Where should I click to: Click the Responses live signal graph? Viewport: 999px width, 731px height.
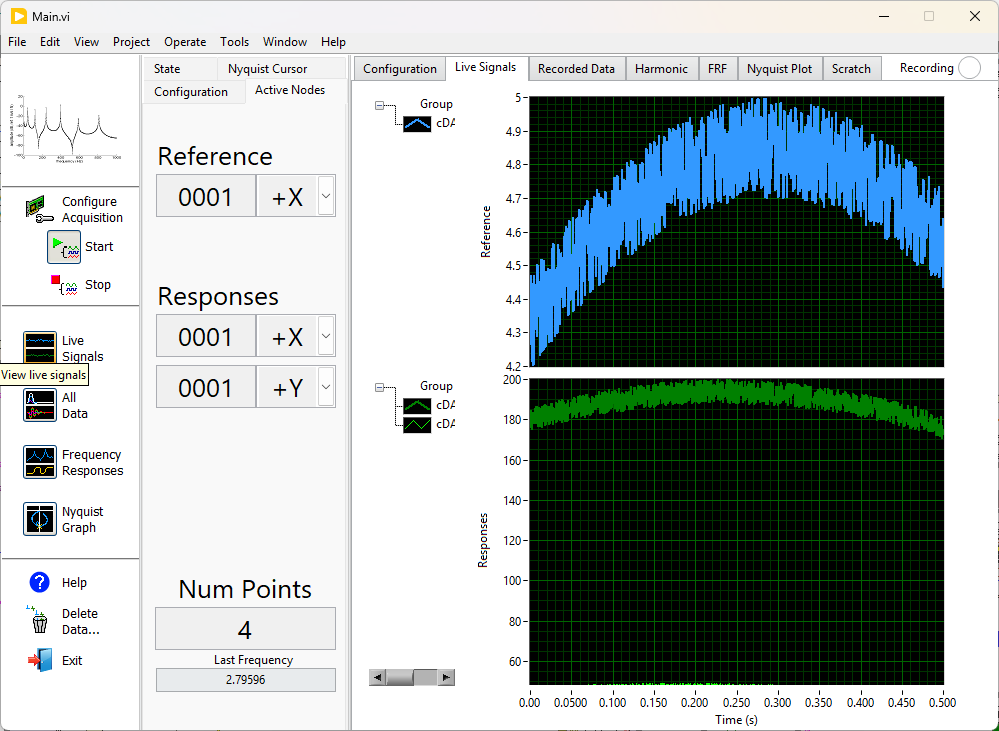tap(737, 532)
